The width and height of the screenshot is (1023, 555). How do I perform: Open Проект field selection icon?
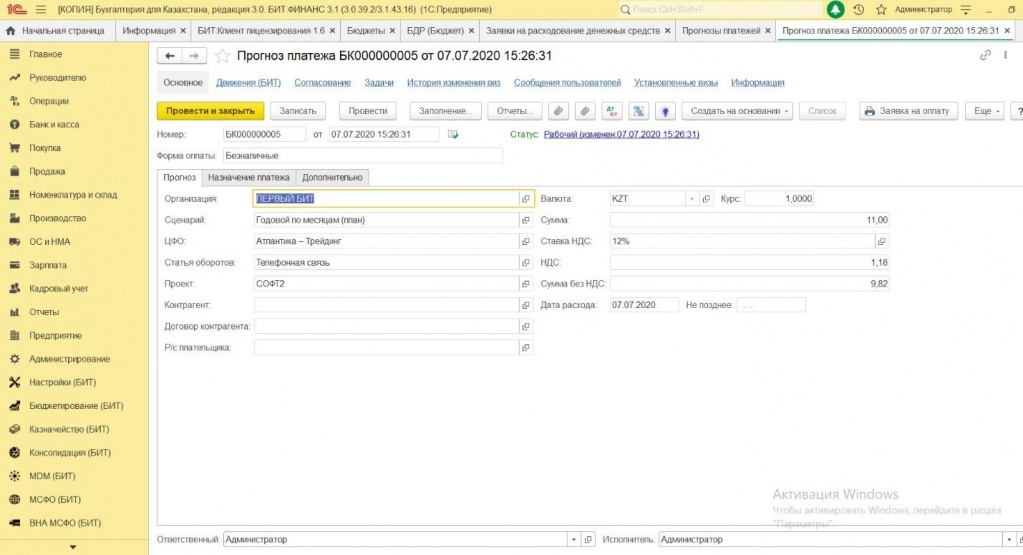pos(525,284)
